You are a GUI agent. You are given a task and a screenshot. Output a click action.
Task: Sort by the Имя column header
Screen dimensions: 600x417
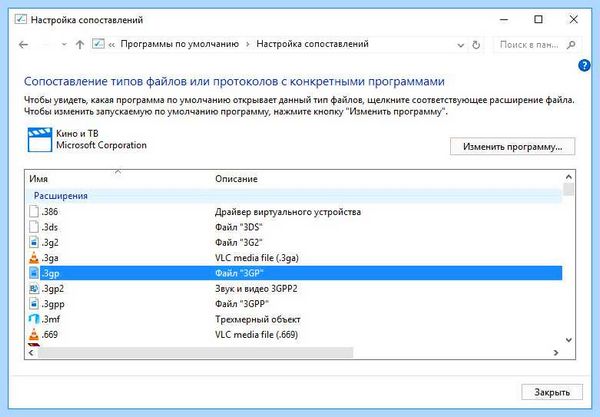click(x=39, y=179)
